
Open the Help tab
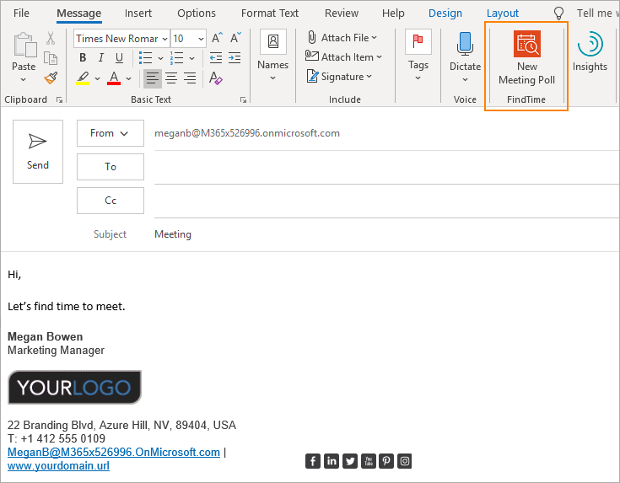point(393,13)
